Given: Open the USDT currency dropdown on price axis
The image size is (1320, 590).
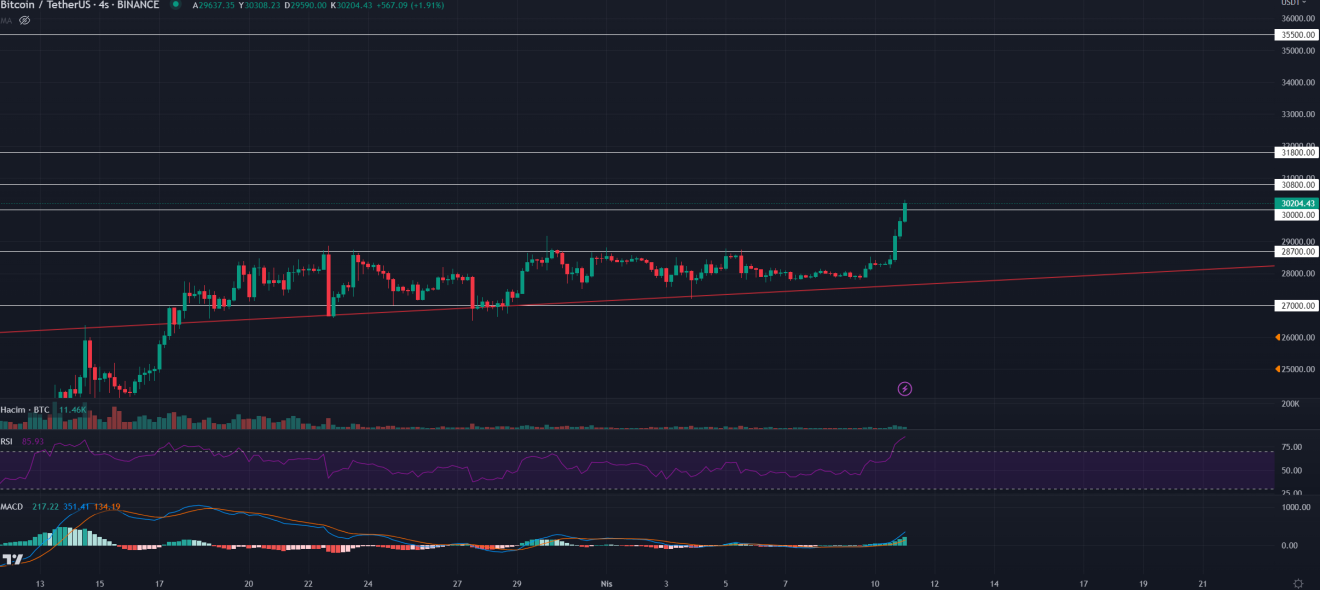Looking at the screenshot, I should click(x=1292, y=3).
